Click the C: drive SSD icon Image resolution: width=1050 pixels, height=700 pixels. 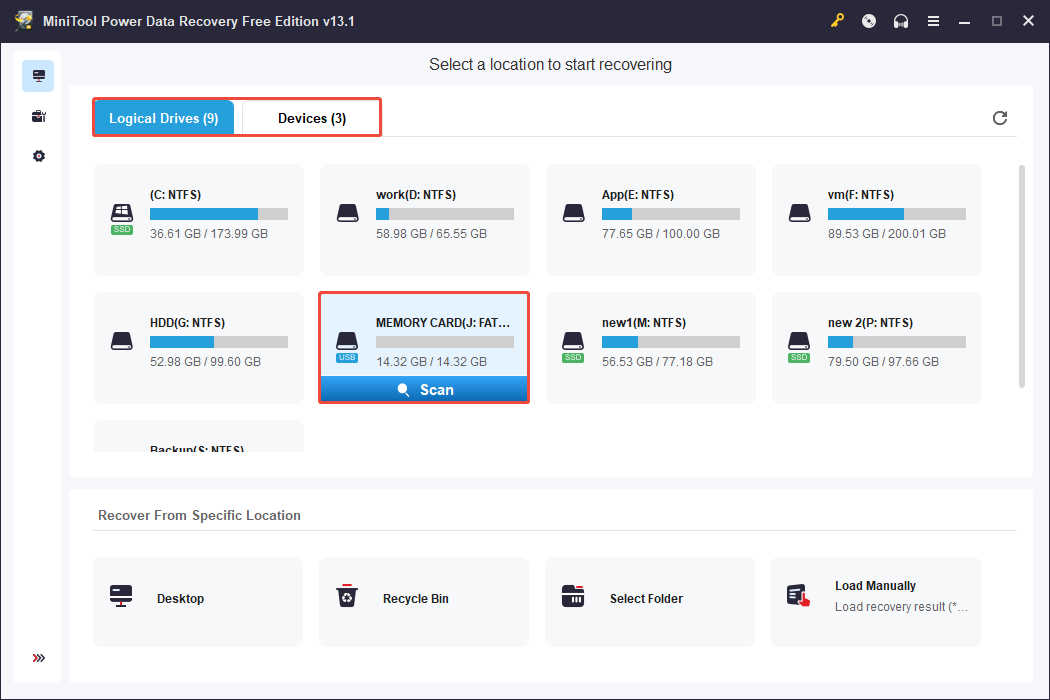122,219
